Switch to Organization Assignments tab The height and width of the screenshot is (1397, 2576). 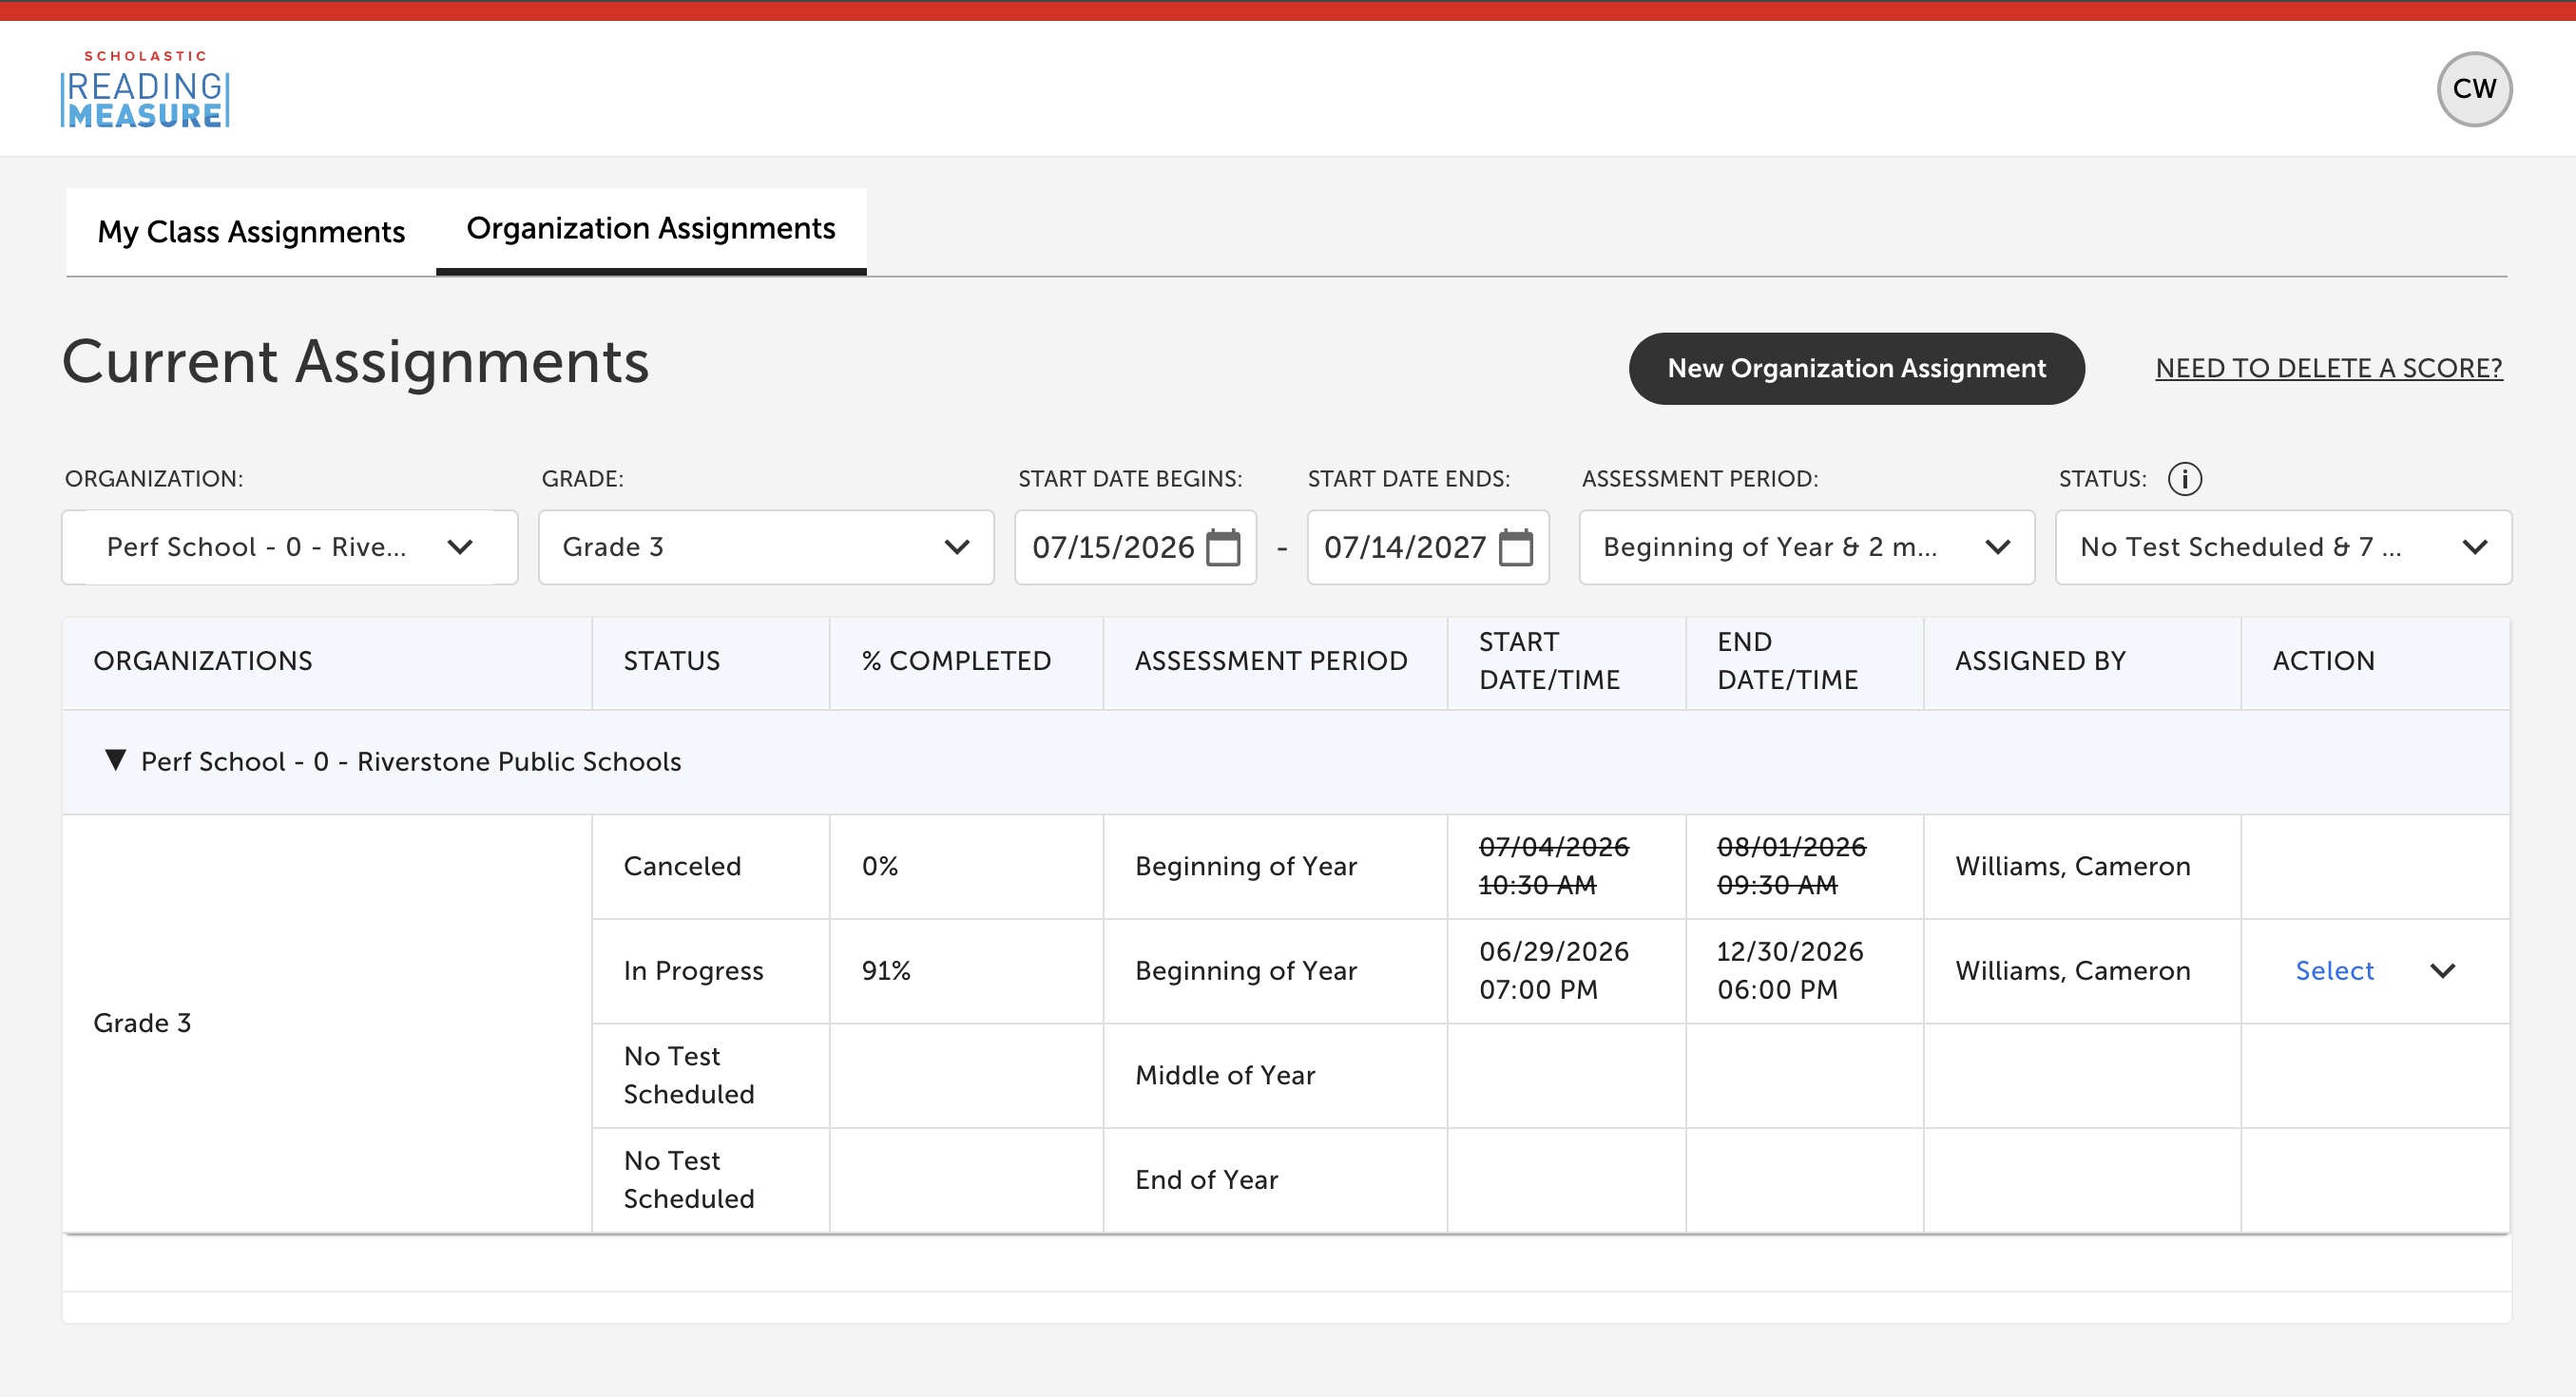pos(651,229)
